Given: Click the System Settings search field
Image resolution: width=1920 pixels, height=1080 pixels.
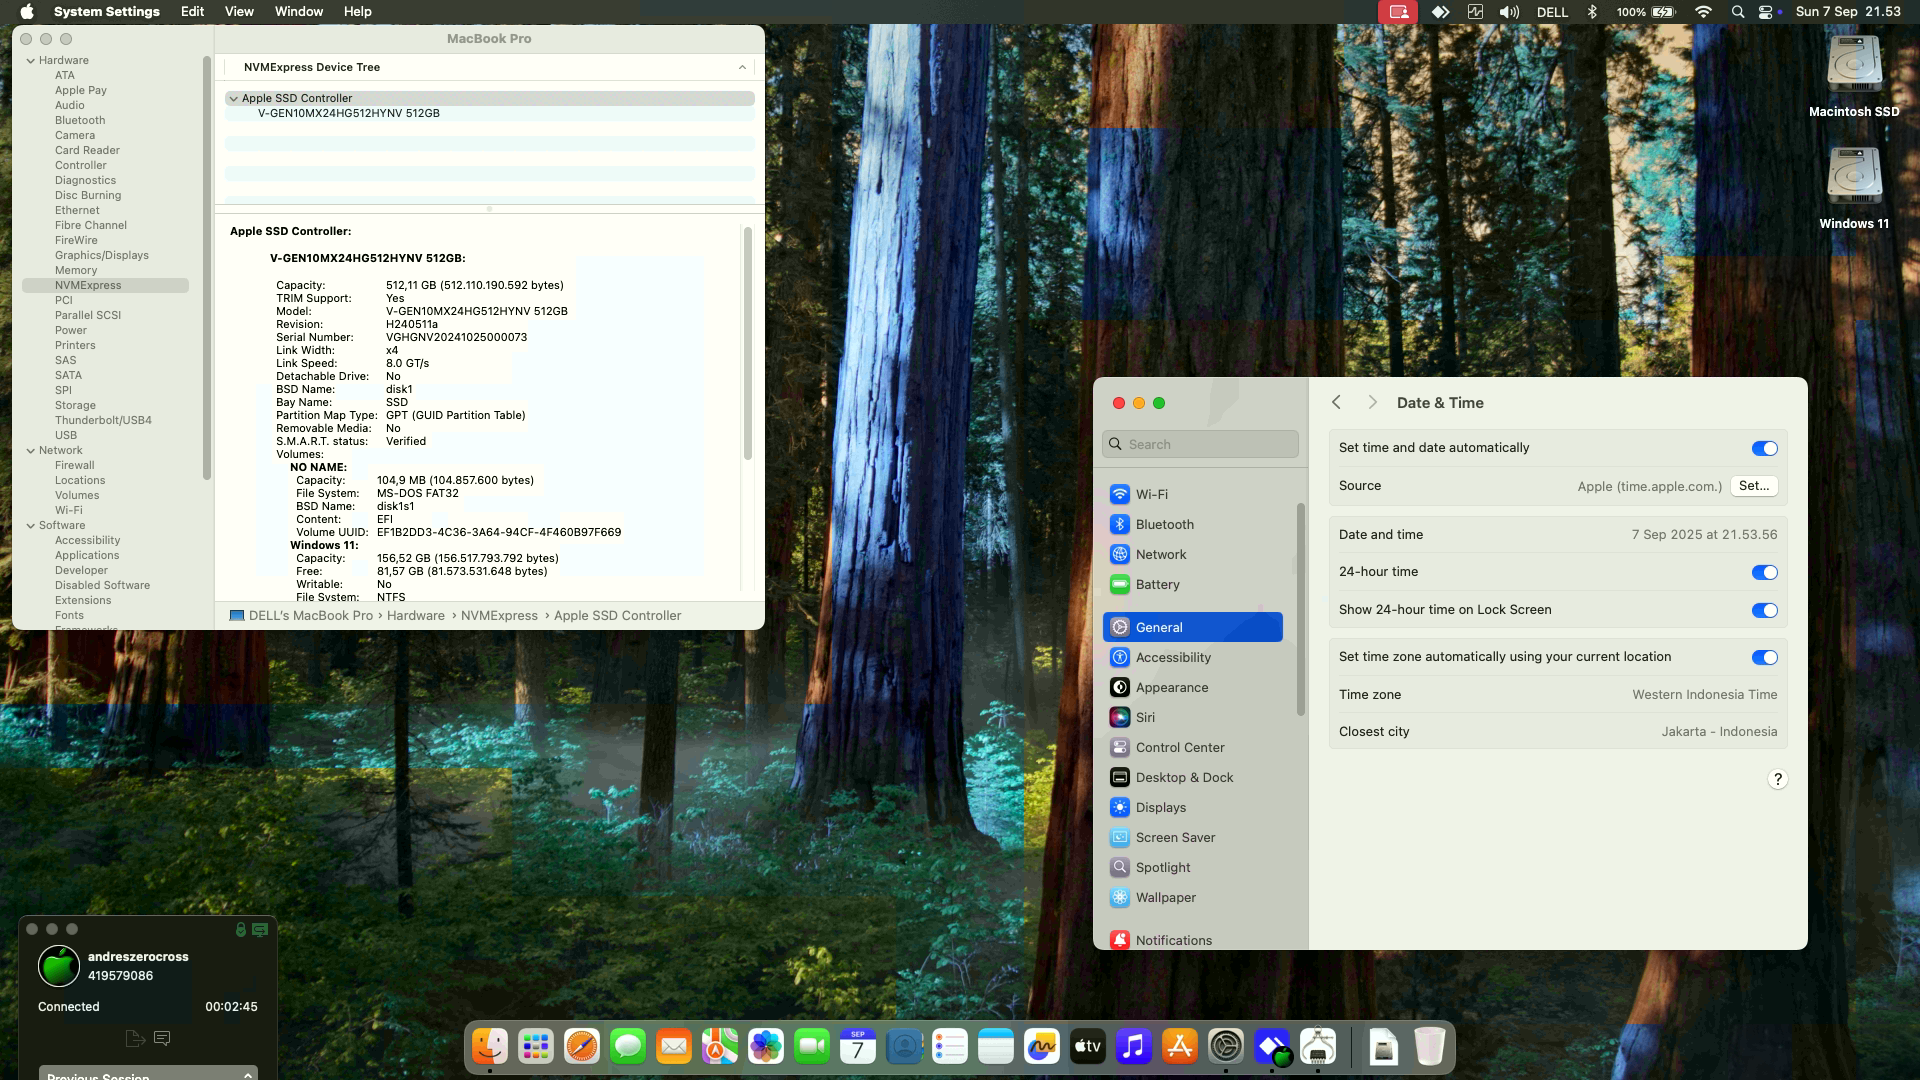Looking at the screenshot, I should pos(1200,444).
